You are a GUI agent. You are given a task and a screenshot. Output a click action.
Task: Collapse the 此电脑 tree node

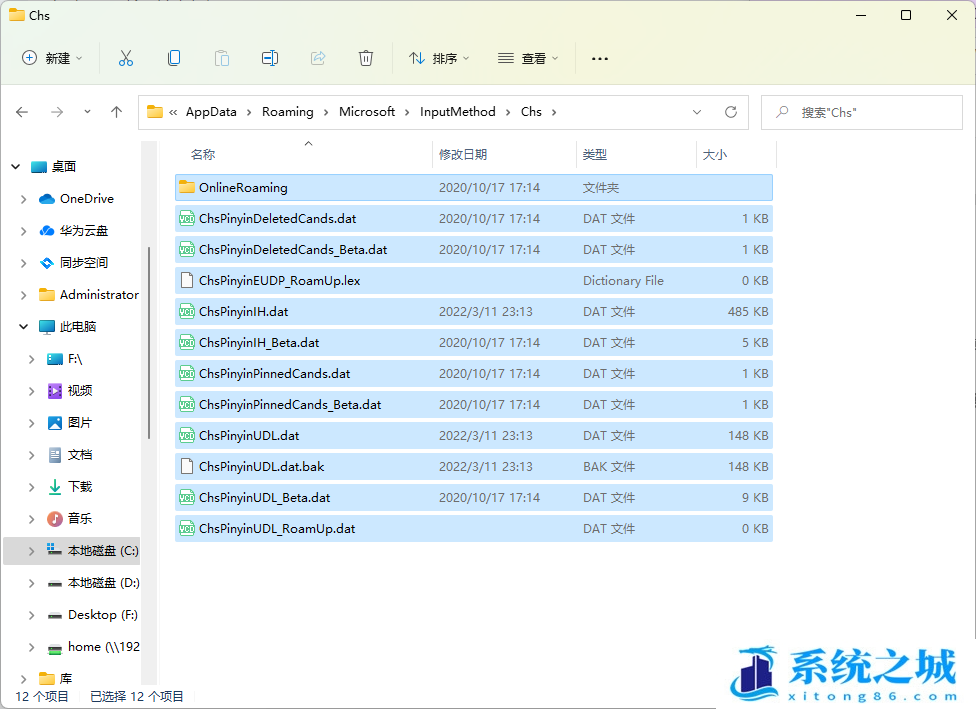tap(23, 327)
